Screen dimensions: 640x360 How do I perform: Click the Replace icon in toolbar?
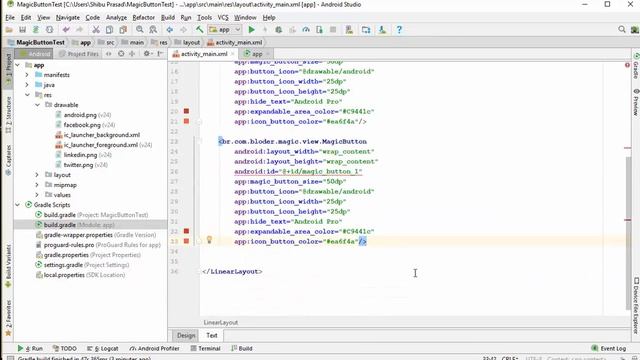153,30
